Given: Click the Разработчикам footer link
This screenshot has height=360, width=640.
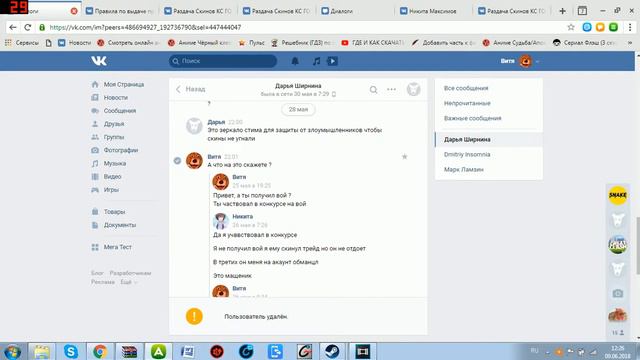Looking at the screenshot, I should [130, 273].
